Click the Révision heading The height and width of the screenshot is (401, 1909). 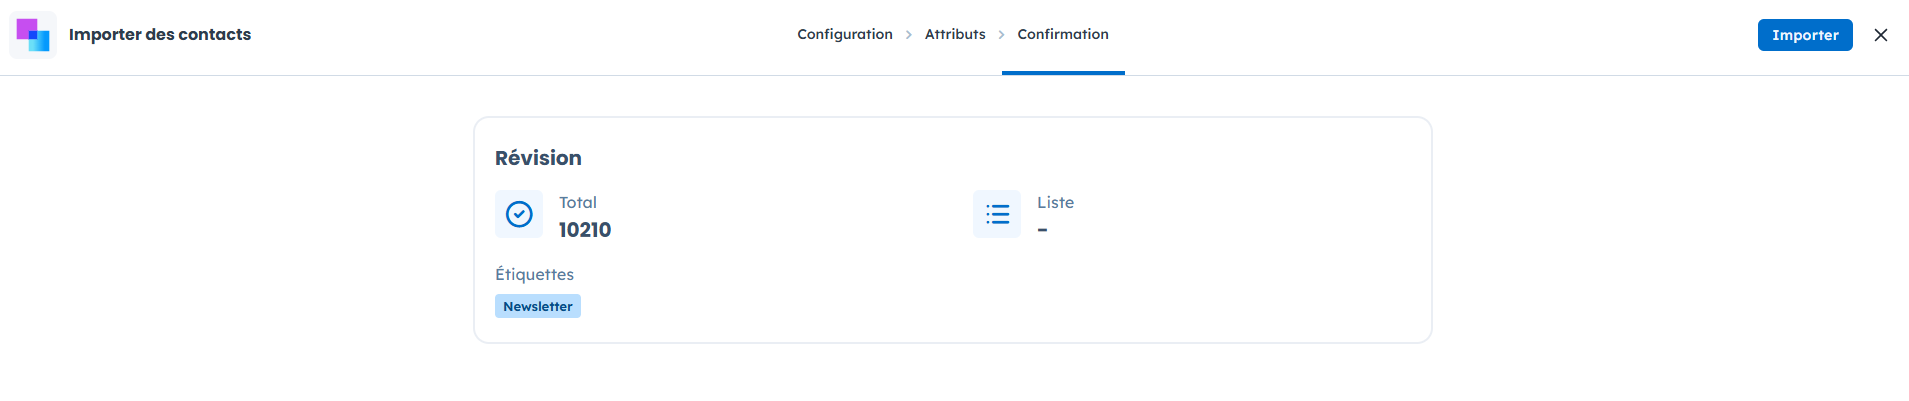tap(538, 158)
